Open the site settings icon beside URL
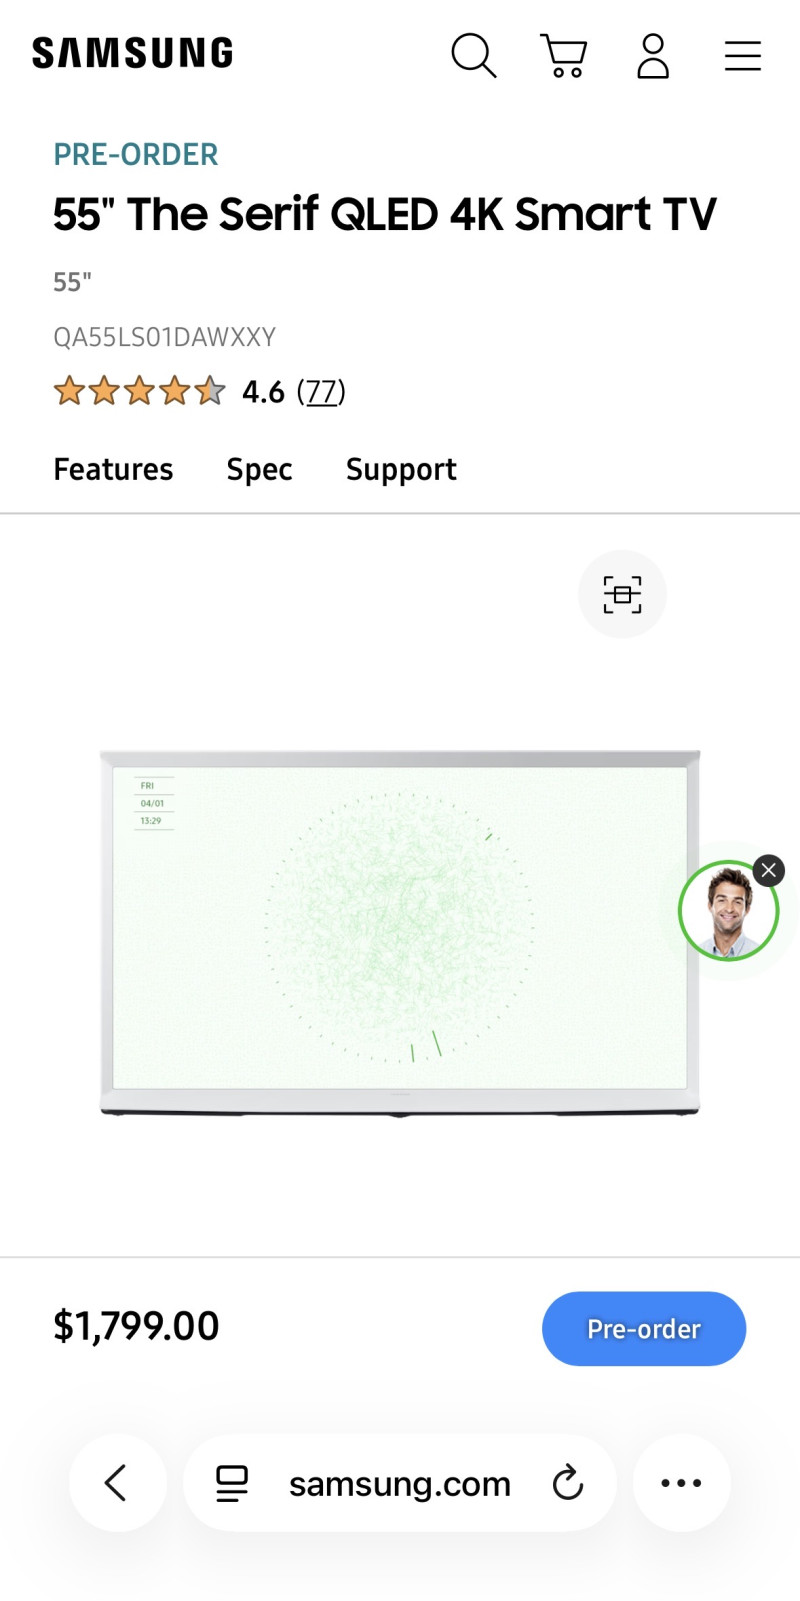The height and width of the screenshot is (1601, 800). [x=232, y=1483]
